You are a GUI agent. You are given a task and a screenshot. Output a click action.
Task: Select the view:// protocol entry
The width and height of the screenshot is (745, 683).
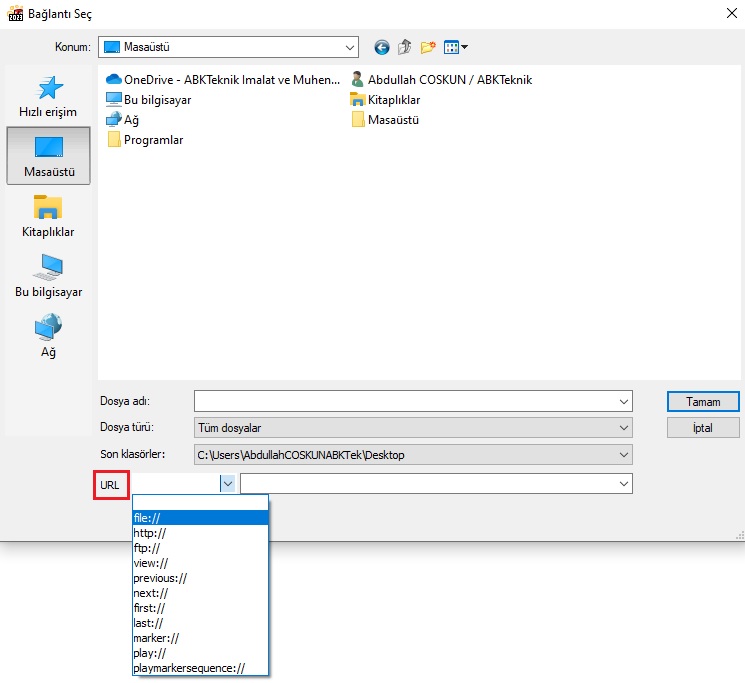tap(150, 563)
